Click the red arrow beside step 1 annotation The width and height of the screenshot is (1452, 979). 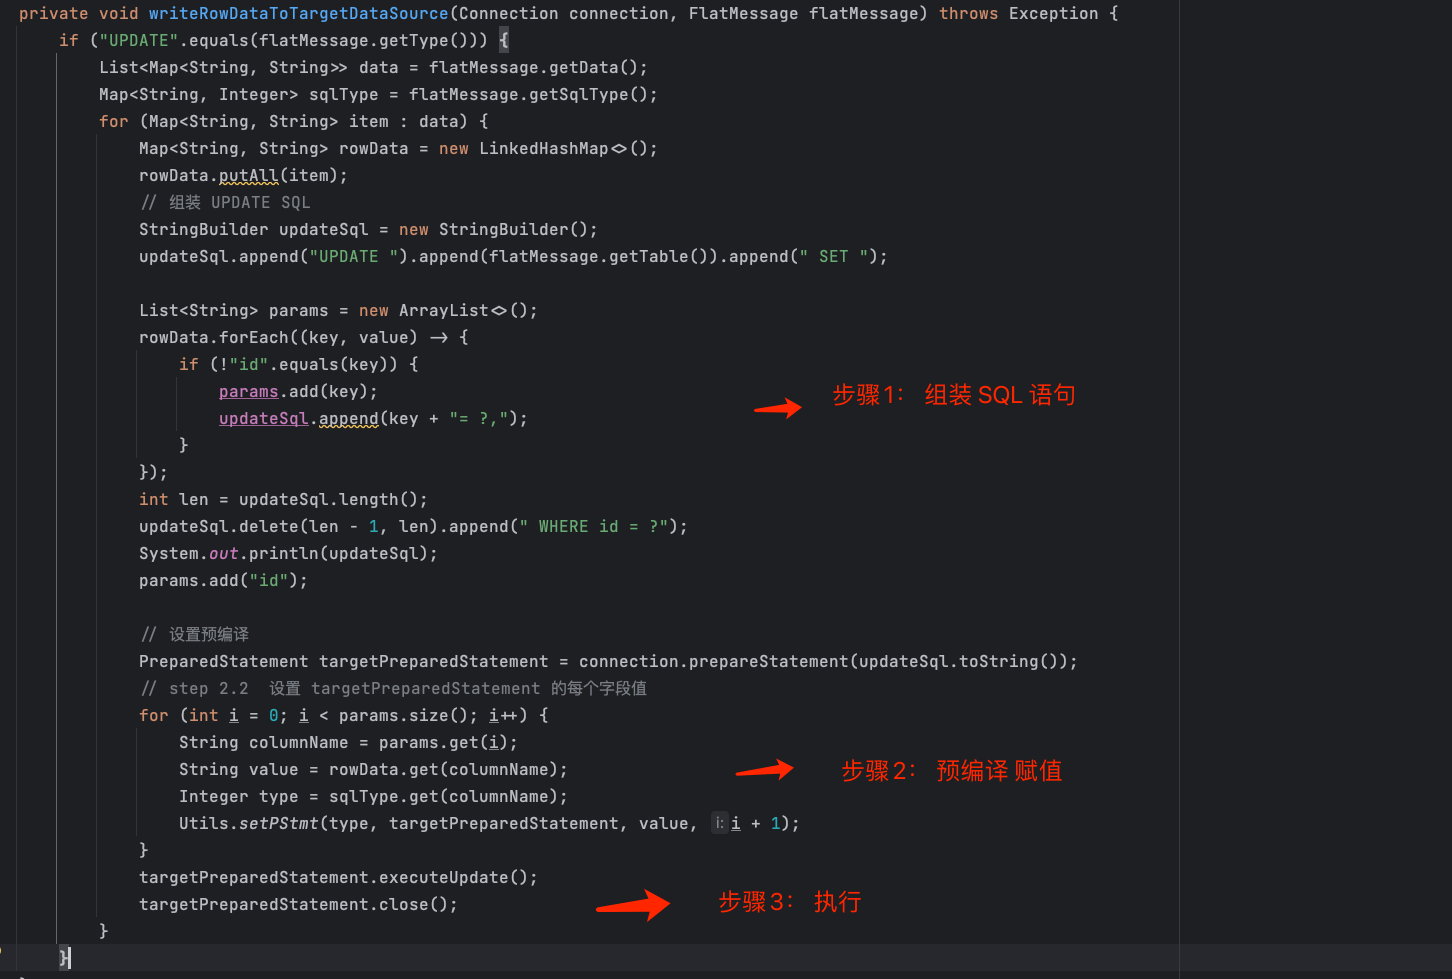click(x=778, y=407)
